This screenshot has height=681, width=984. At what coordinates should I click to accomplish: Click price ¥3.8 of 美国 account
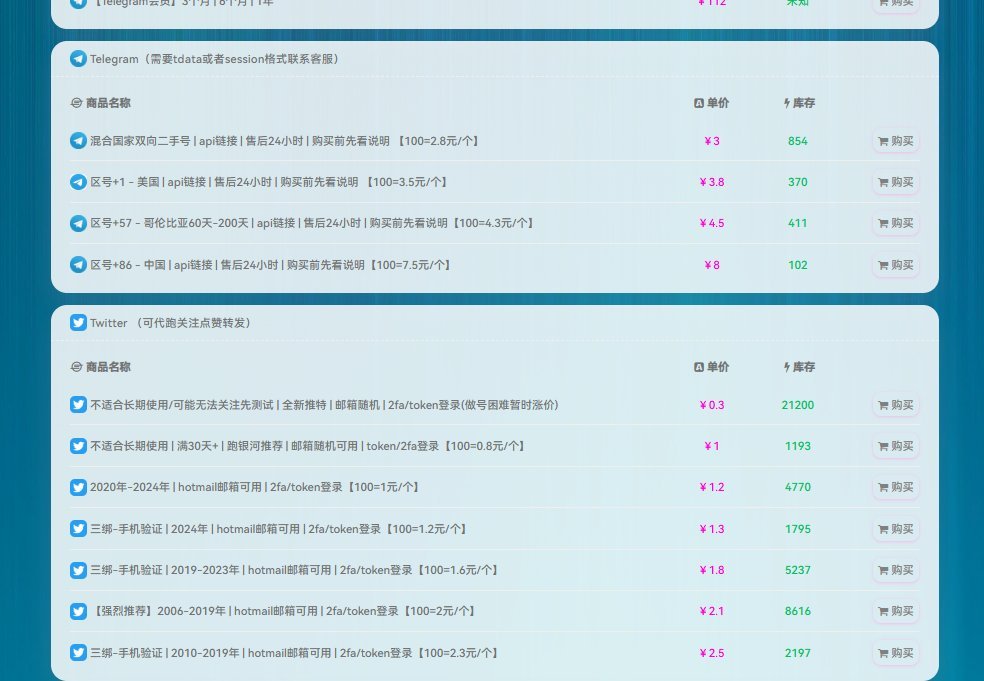712,182
